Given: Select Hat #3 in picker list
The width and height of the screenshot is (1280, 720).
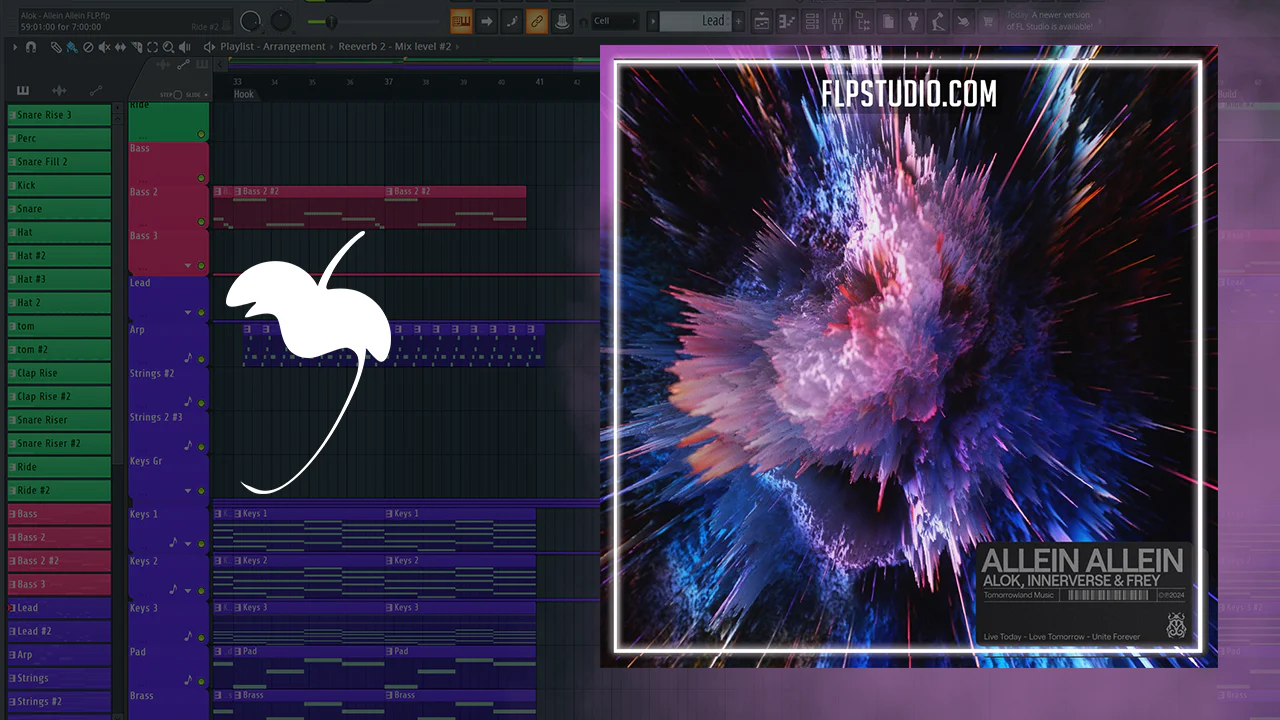Looking at the screenshot, I should click(x=59, y=279).
